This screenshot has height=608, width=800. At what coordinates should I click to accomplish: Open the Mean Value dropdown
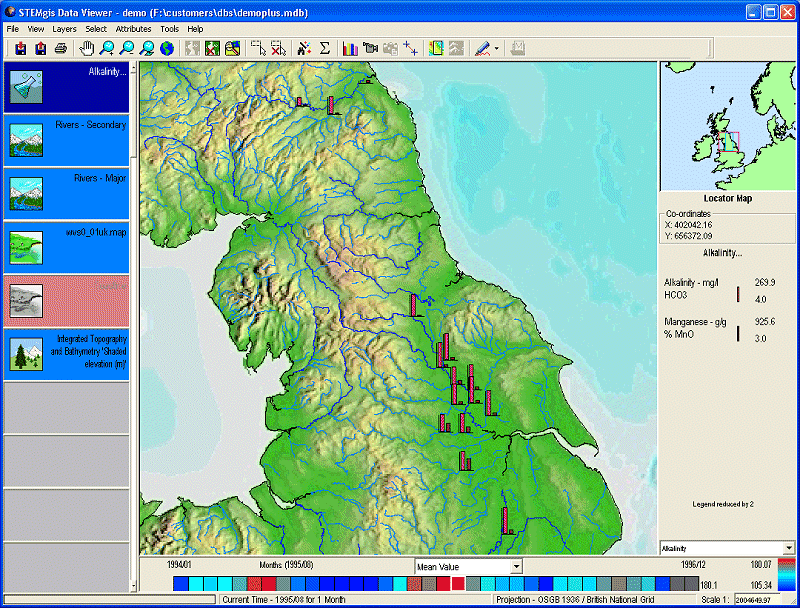[x=515, y=566]
